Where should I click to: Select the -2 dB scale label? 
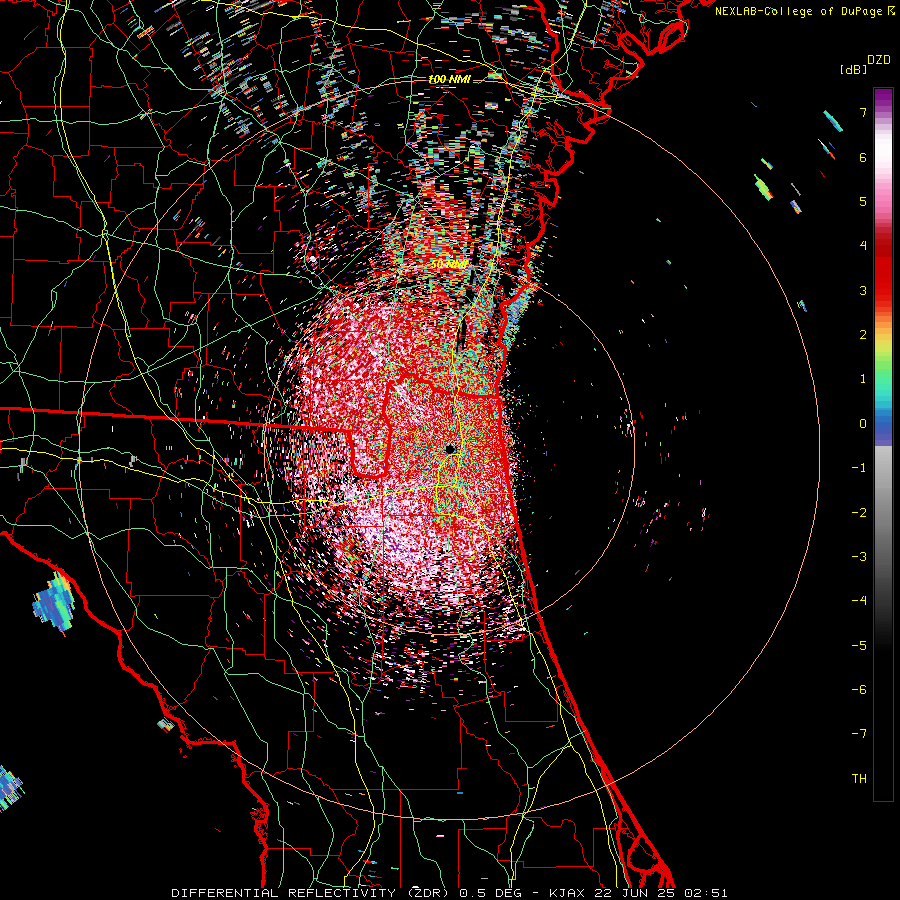859,513
